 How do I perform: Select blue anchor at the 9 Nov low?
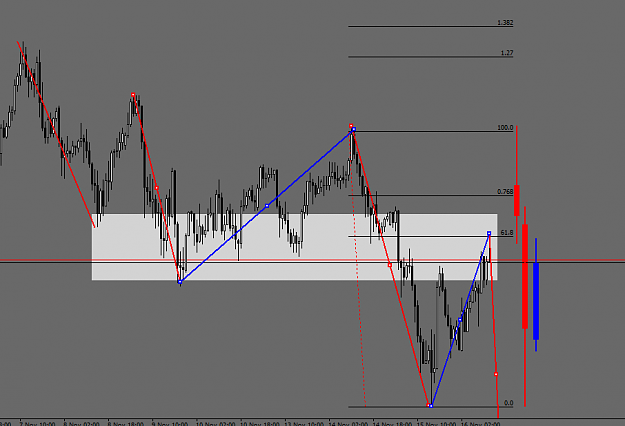point(180,282)
